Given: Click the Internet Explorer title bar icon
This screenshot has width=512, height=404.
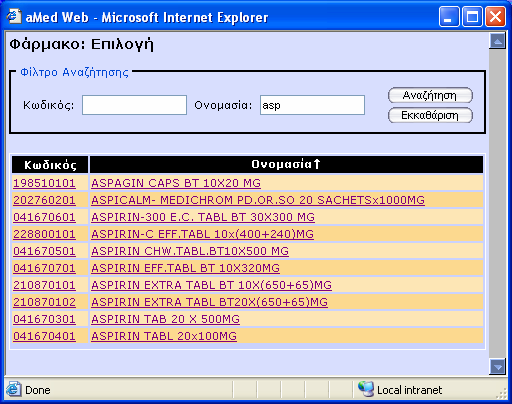Looking at the screenshot, I should [x=14, y=16].
